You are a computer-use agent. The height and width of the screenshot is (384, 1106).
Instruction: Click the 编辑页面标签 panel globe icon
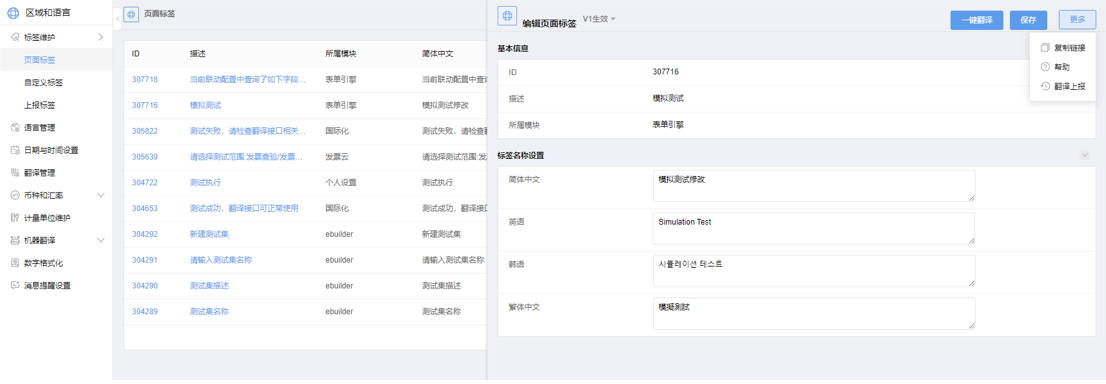click(507, 16)
